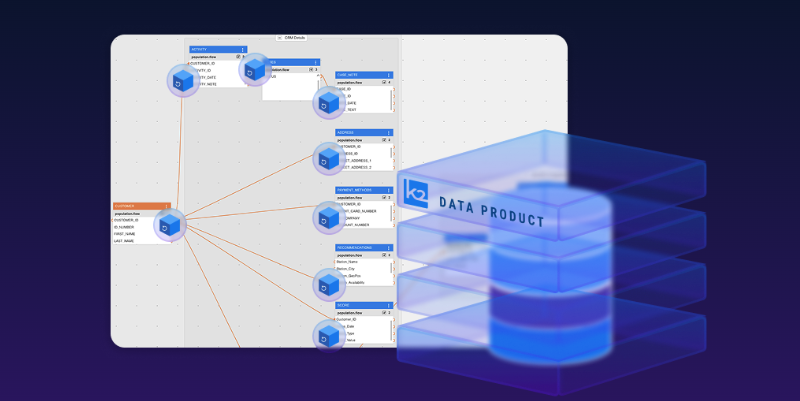Open the RECOMMENDATIONS table kebab menu

pyautogui.click(x=389, y=248)
